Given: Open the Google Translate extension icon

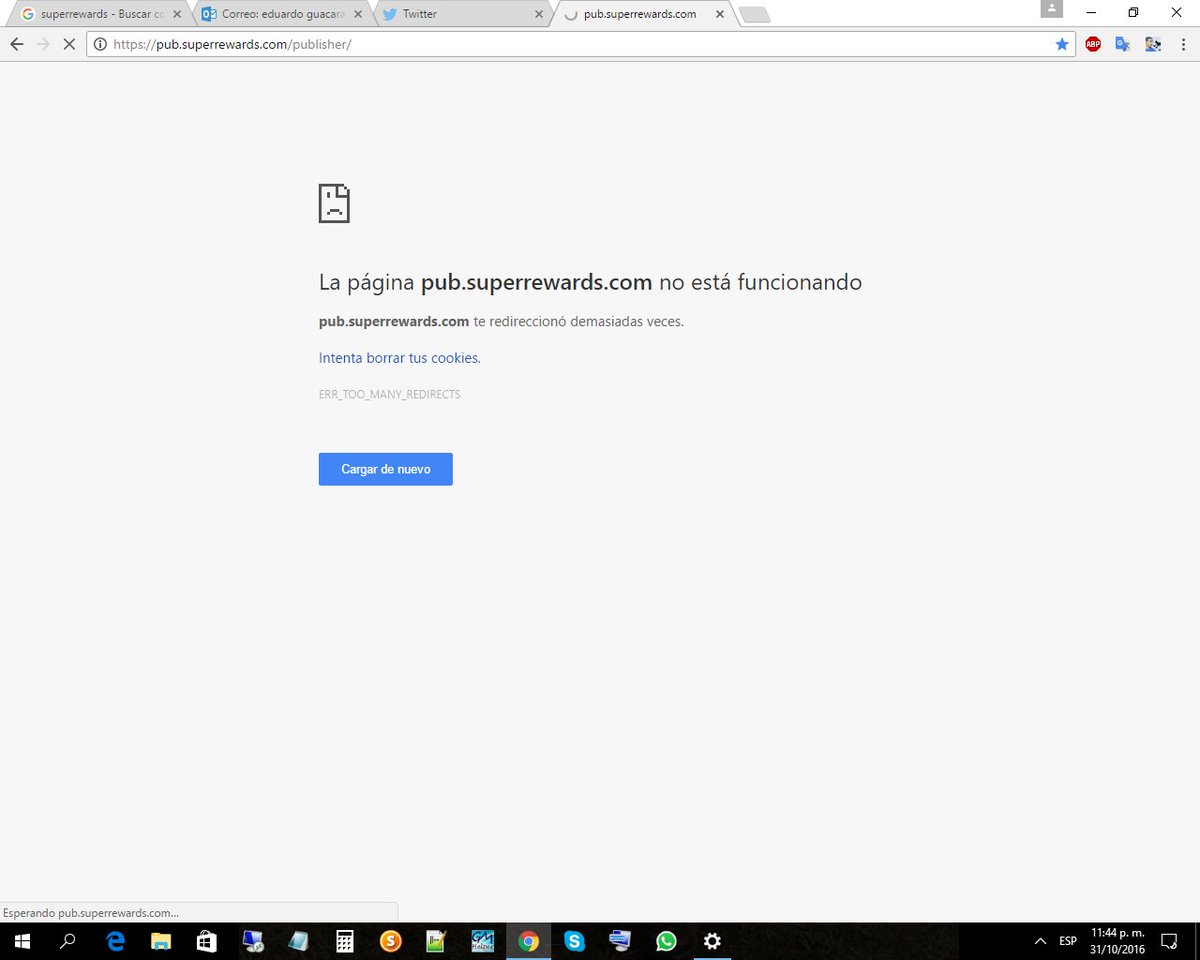Looking at the screenshot, I should coord(1123,44).
